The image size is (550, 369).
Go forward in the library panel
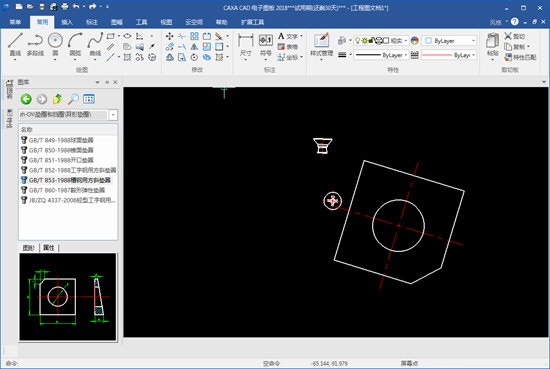(x=42, y=99)
